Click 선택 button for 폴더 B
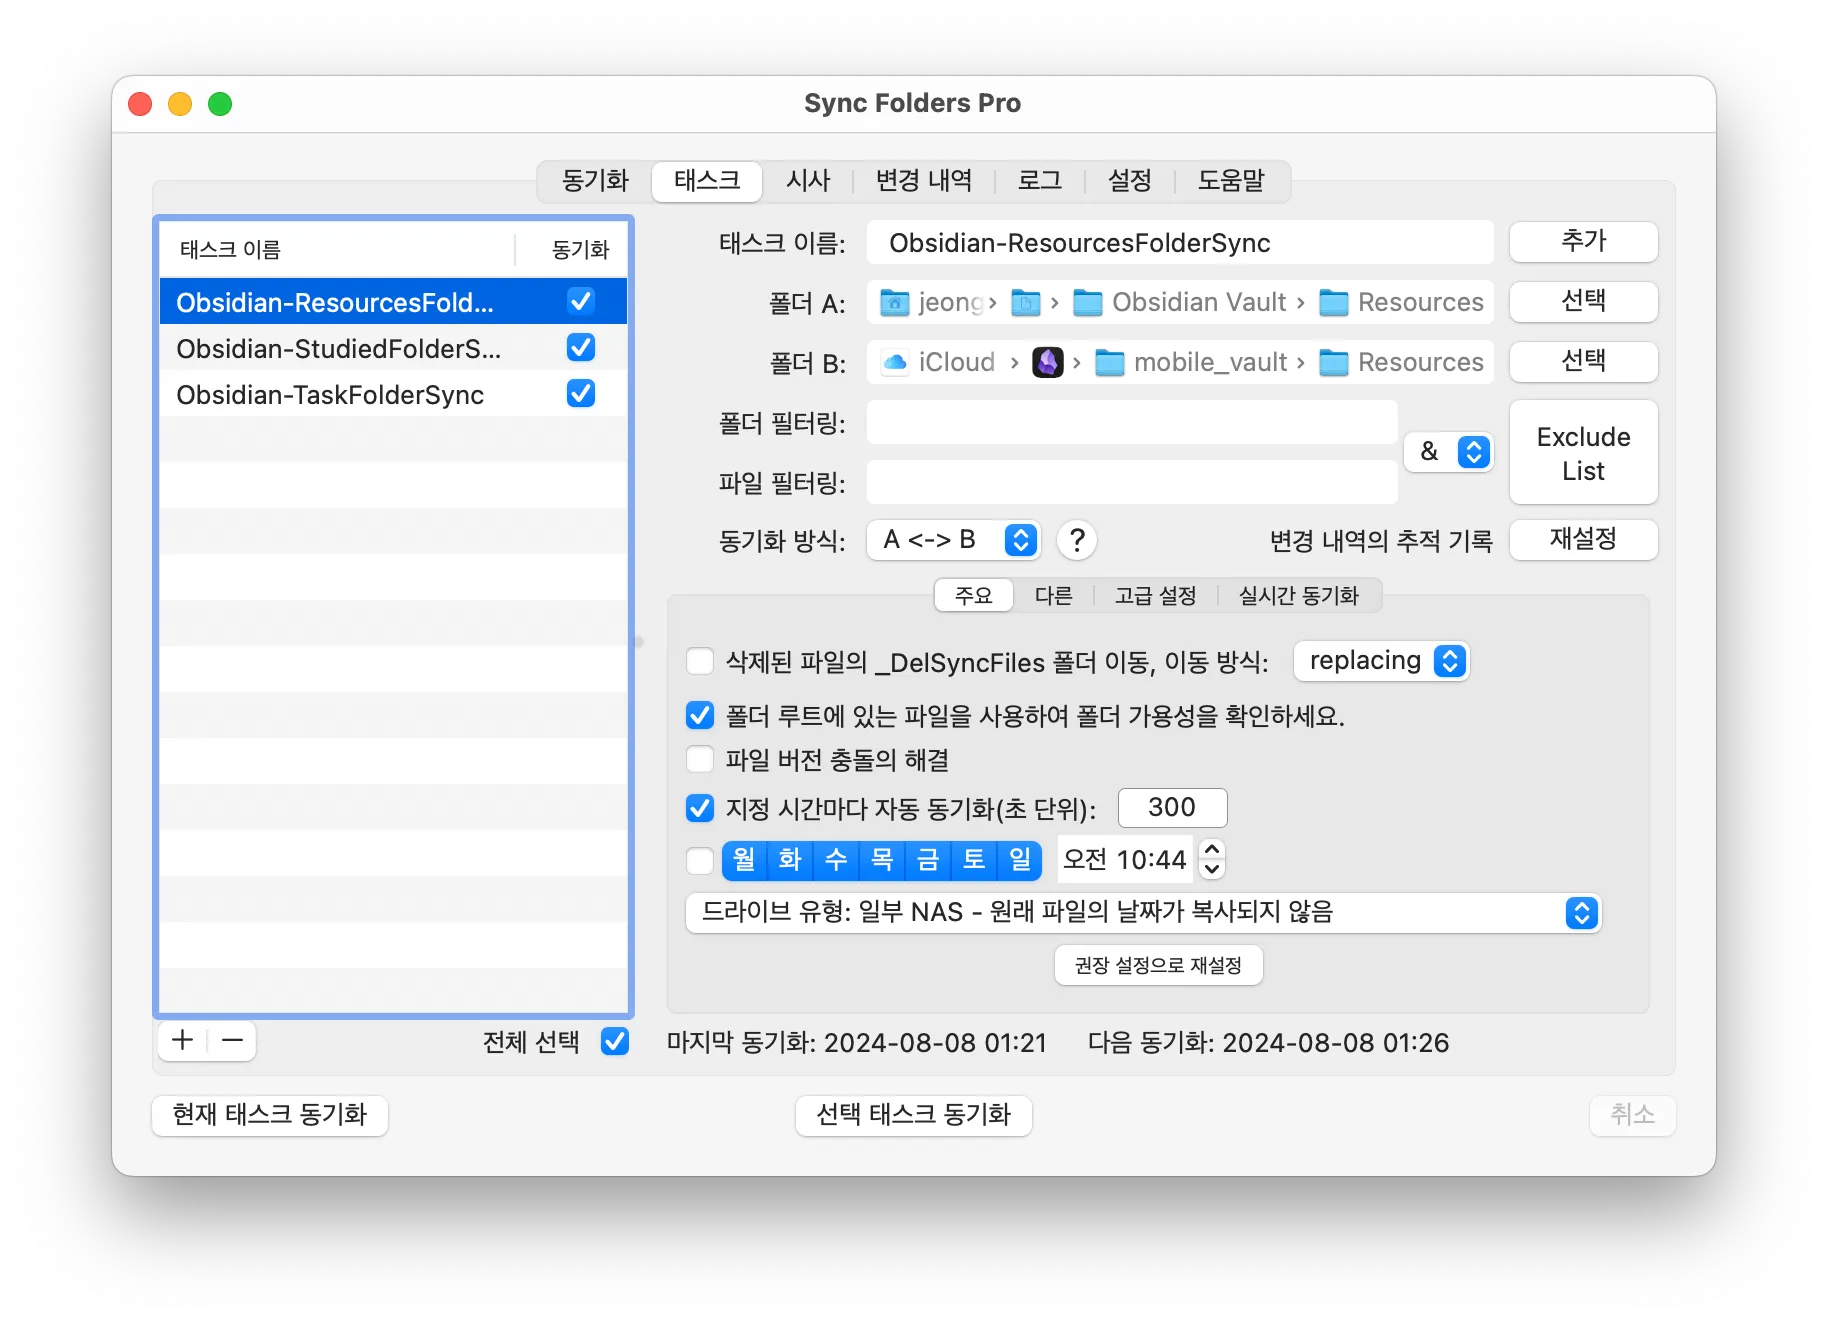Screen dimensions: 1828x1324 1583,362
